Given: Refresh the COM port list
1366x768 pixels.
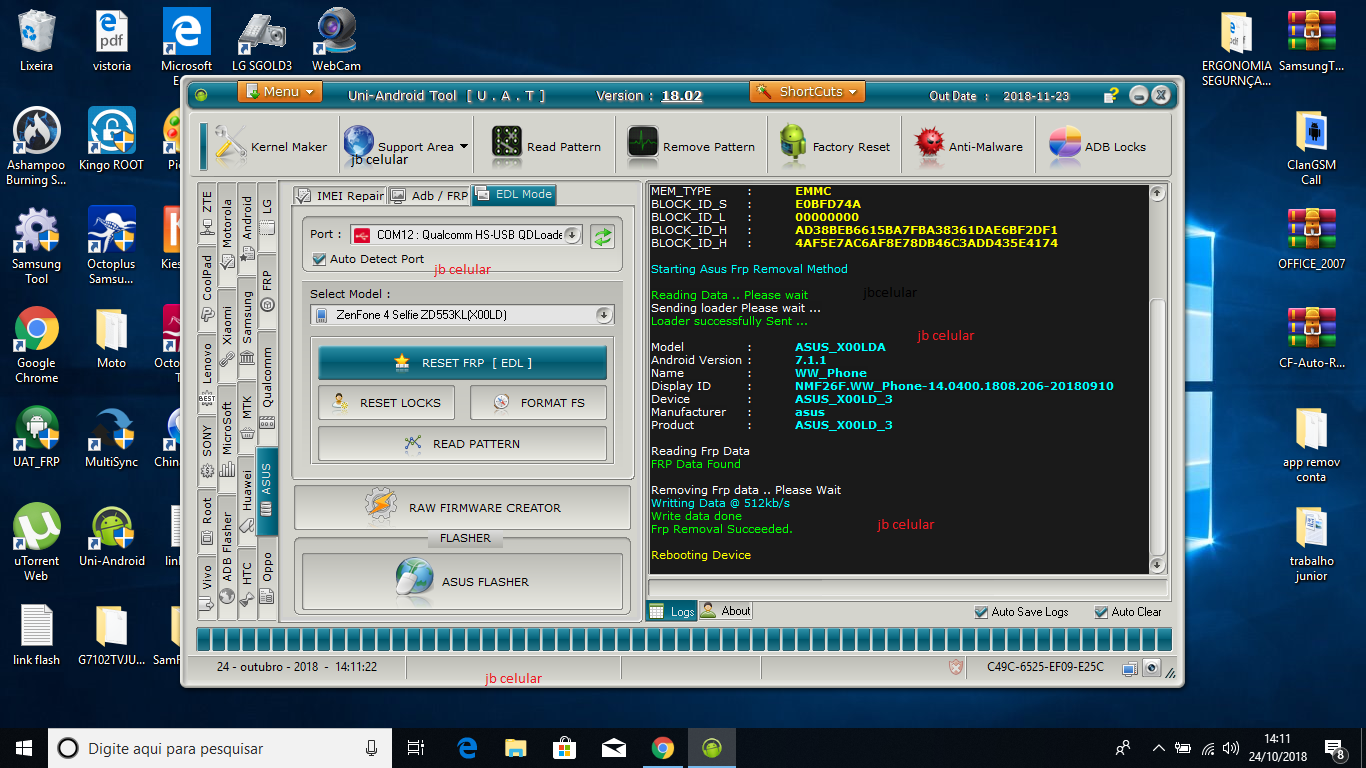Looking at the screenshot, I should click(602, 236).
